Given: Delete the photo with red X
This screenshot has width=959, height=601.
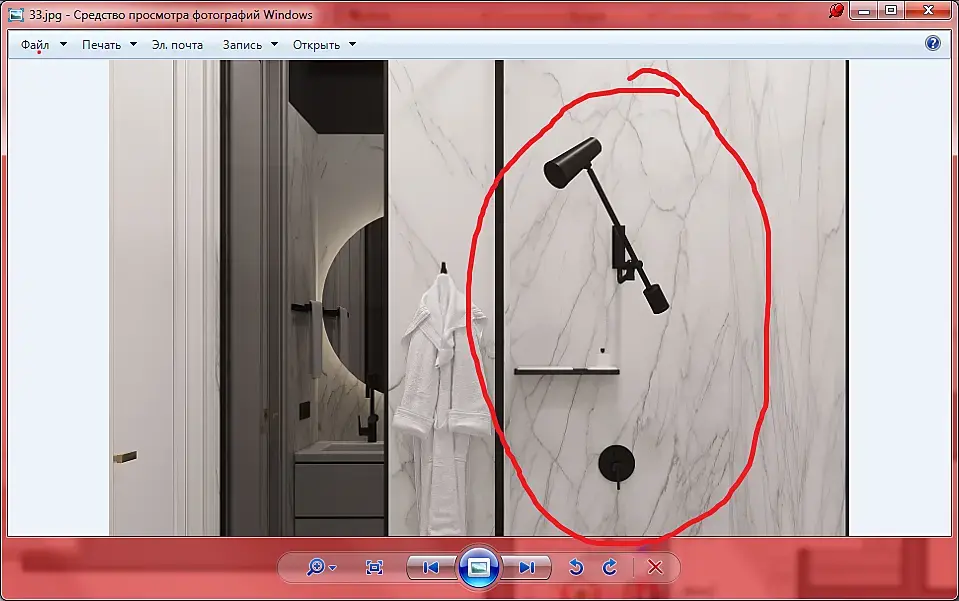Looking at the screenshot, I should (655, 567).
